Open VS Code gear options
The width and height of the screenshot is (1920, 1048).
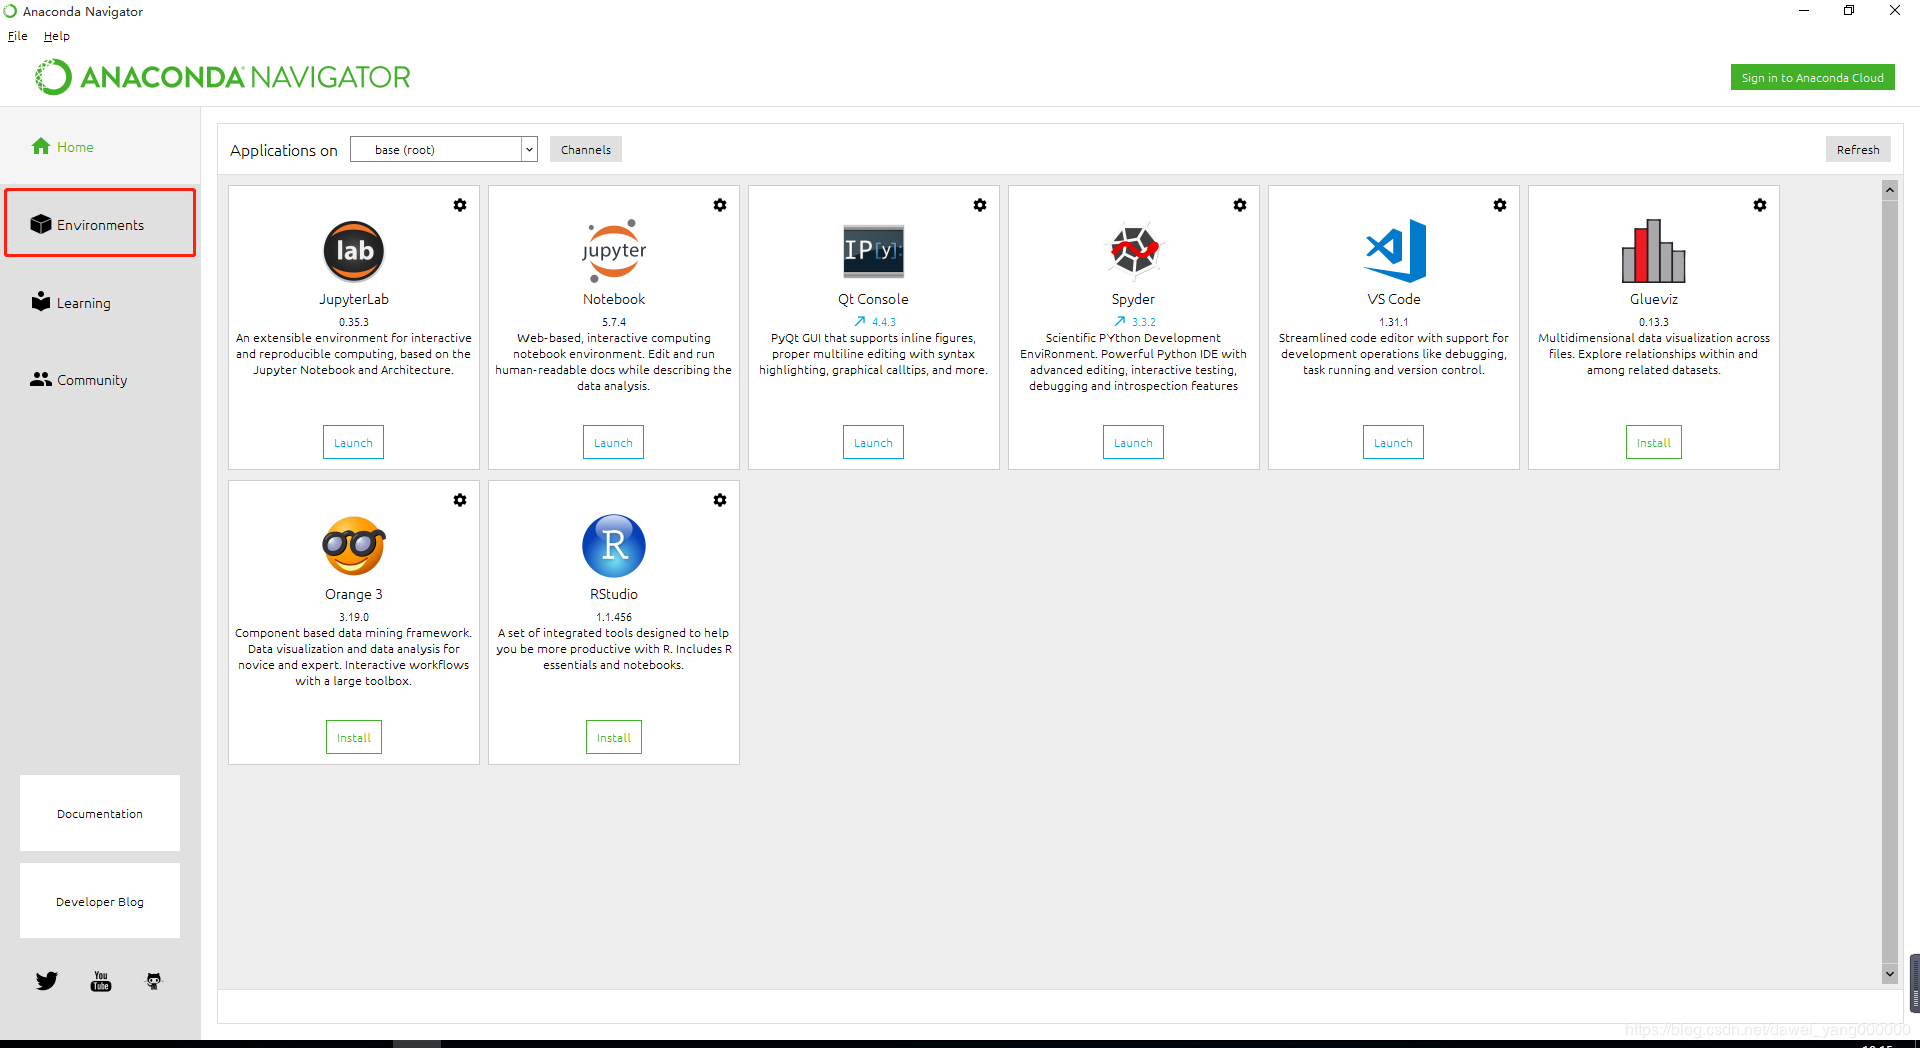point(1500,205)
